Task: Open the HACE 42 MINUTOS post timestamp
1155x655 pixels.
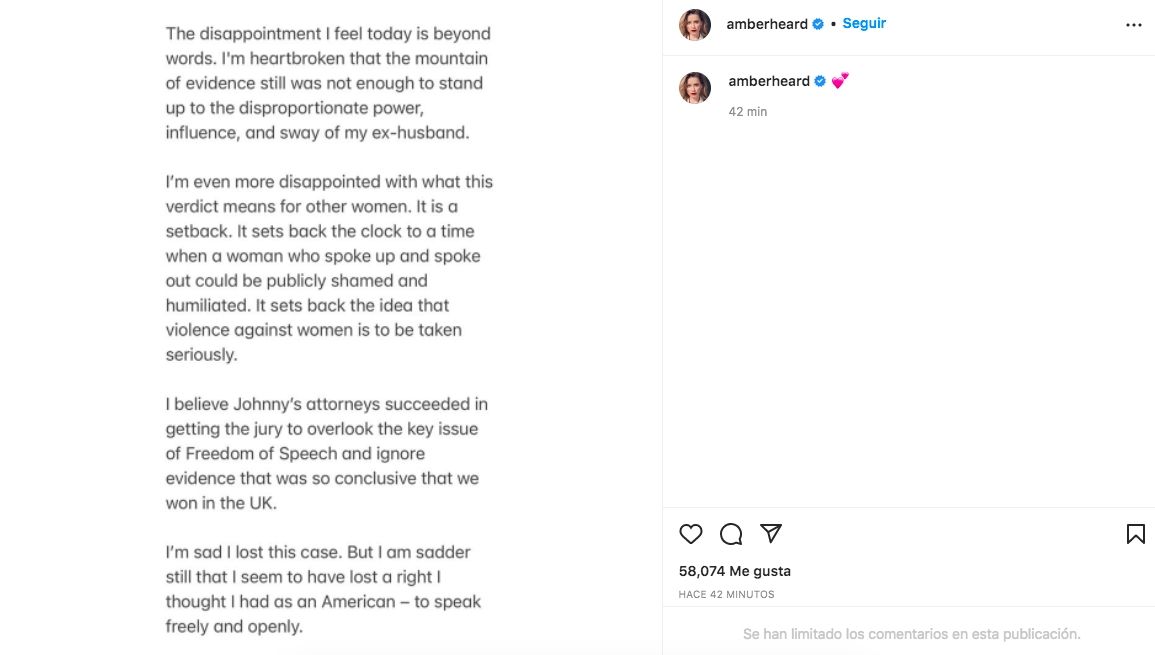Action: pyautogui.click(x=726, y=594)
